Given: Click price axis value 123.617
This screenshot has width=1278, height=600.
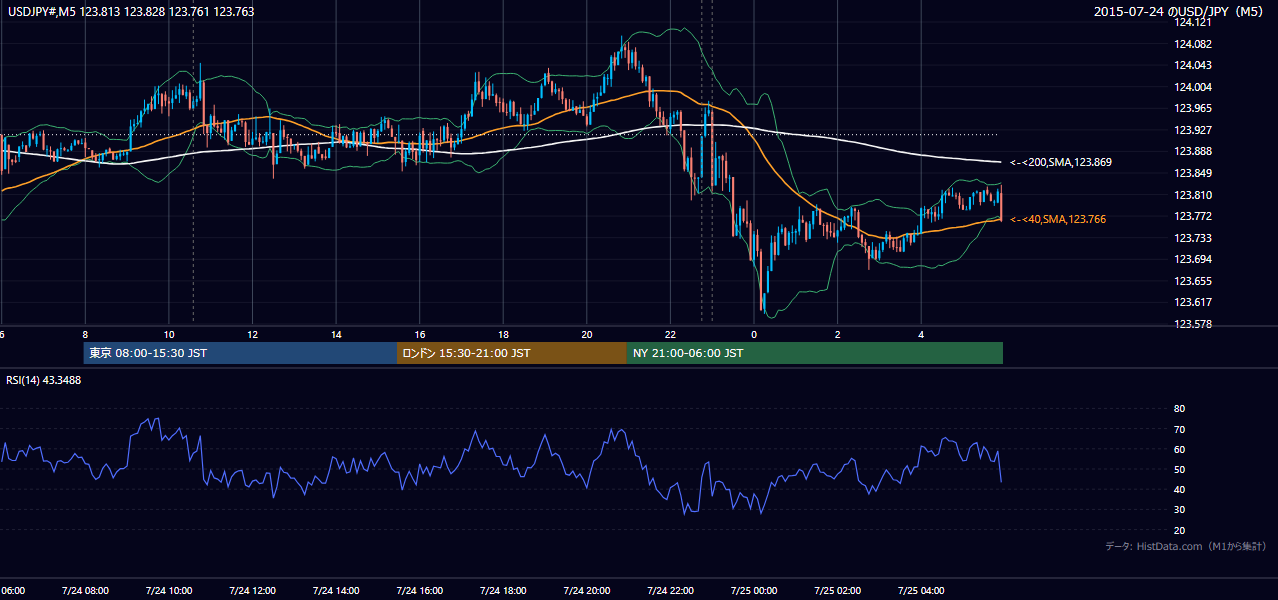Looking at the screenshot, I should [1192, 302].
